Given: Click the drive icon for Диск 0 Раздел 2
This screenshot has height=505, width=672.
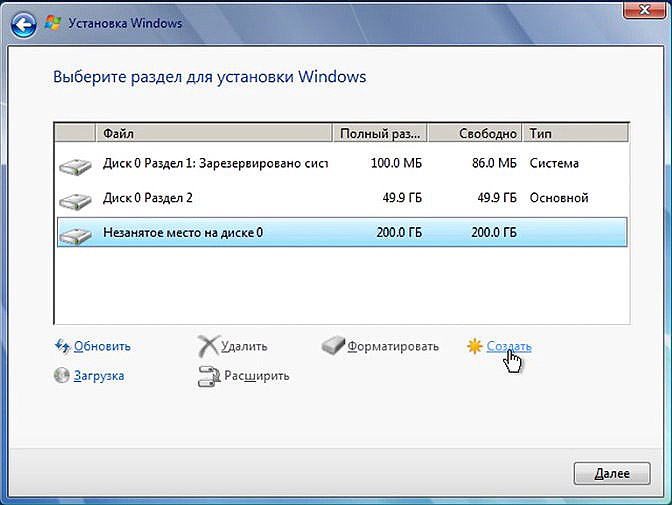Looking at the screenshot, I should [75, 200].
